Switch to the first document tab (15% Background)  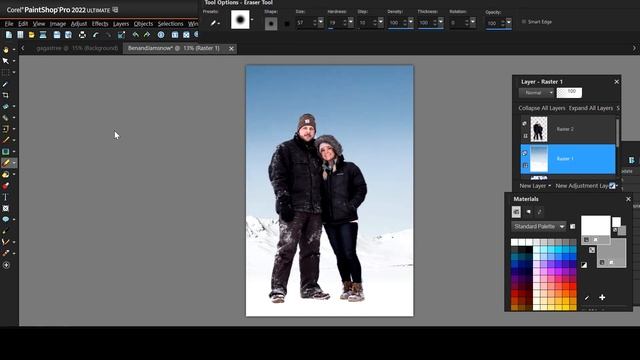(x=76, y=48)
